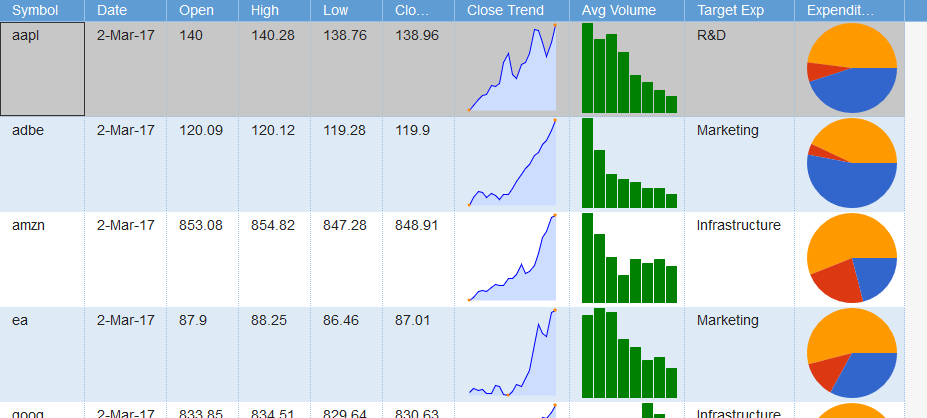Click the 2-Mar-17 date in amzn row
The height and width of the screenshot is (418, 927).
pyautogui.click(x=125, y=225)
